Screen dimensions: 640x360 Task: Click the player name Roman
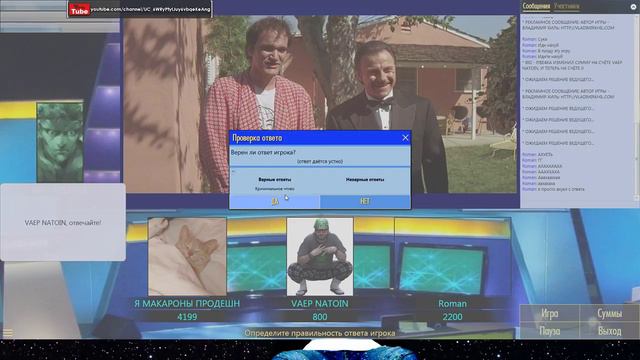pyautogui.click(x=452, y=304)
